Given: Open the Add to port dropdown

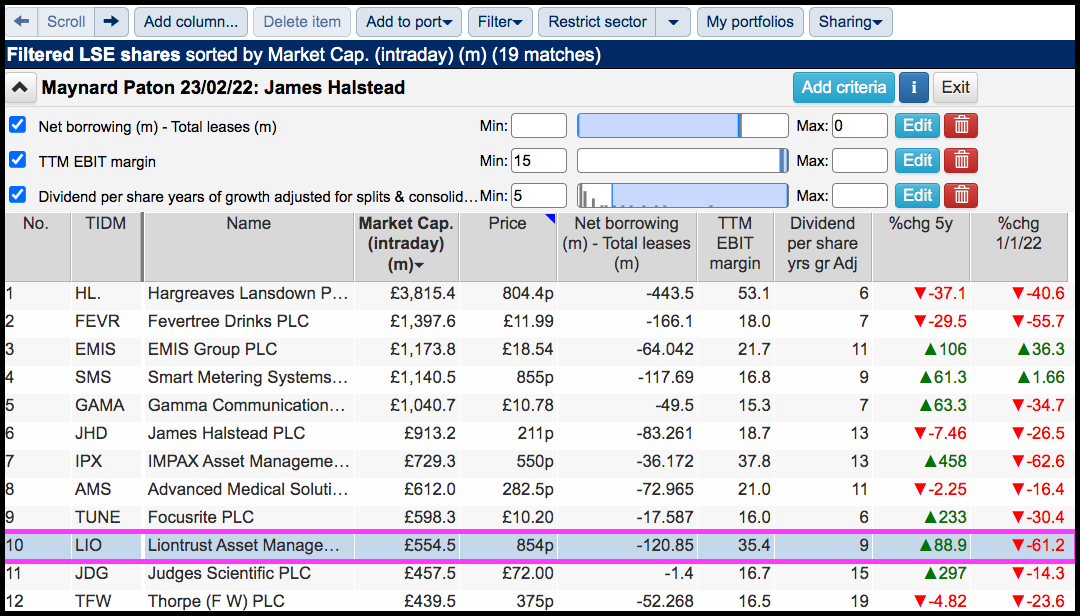Looking at the screenshot, I should (409, 22).
